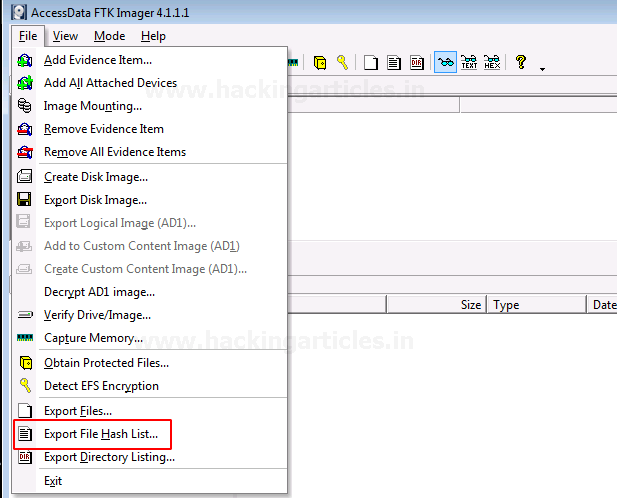Click Export File Hash List toolbar button
Screen dimensions: 617x498
click(393, 63)
